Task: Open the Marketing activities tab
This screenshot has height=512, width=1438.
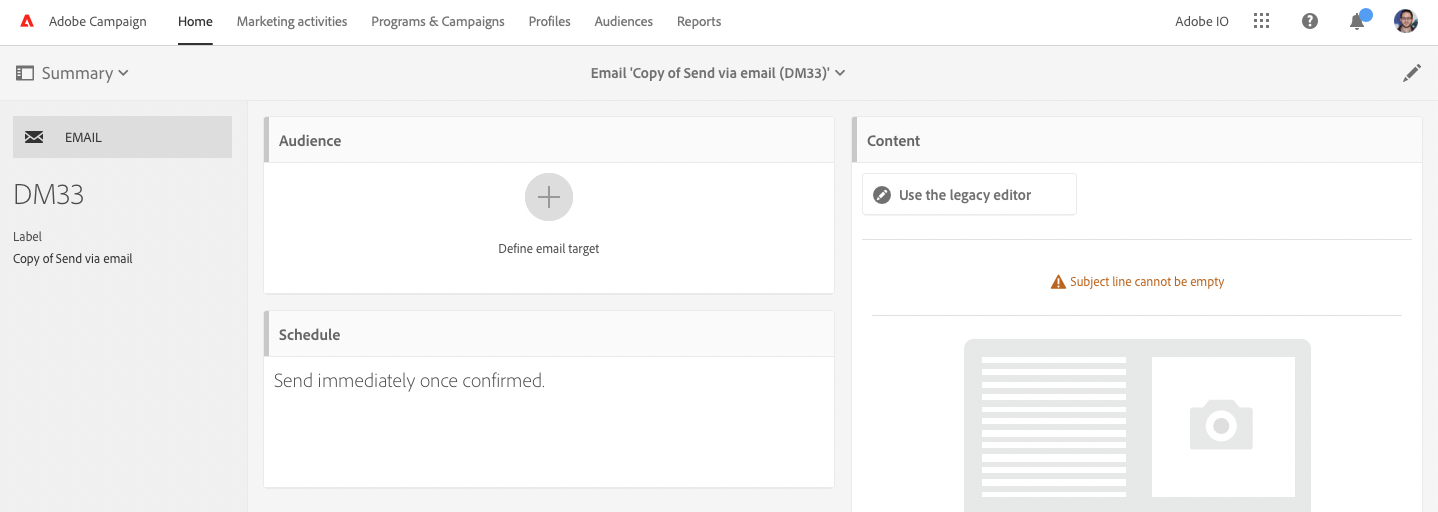Action: point(292,21)
